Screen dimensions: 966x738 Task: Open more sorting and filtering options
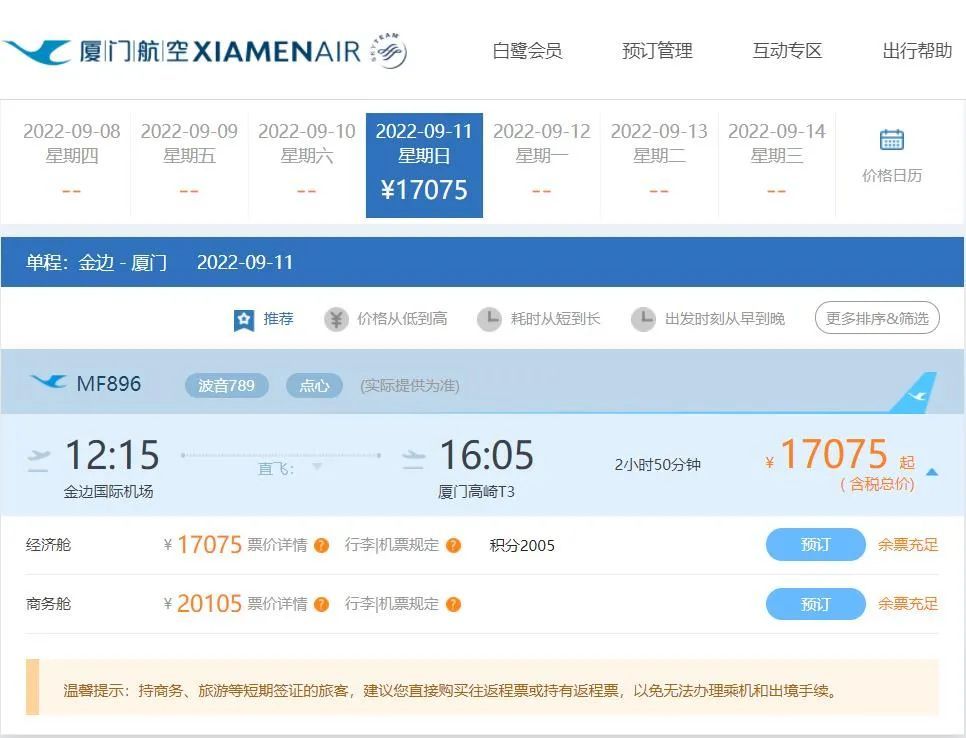(877, 318)
